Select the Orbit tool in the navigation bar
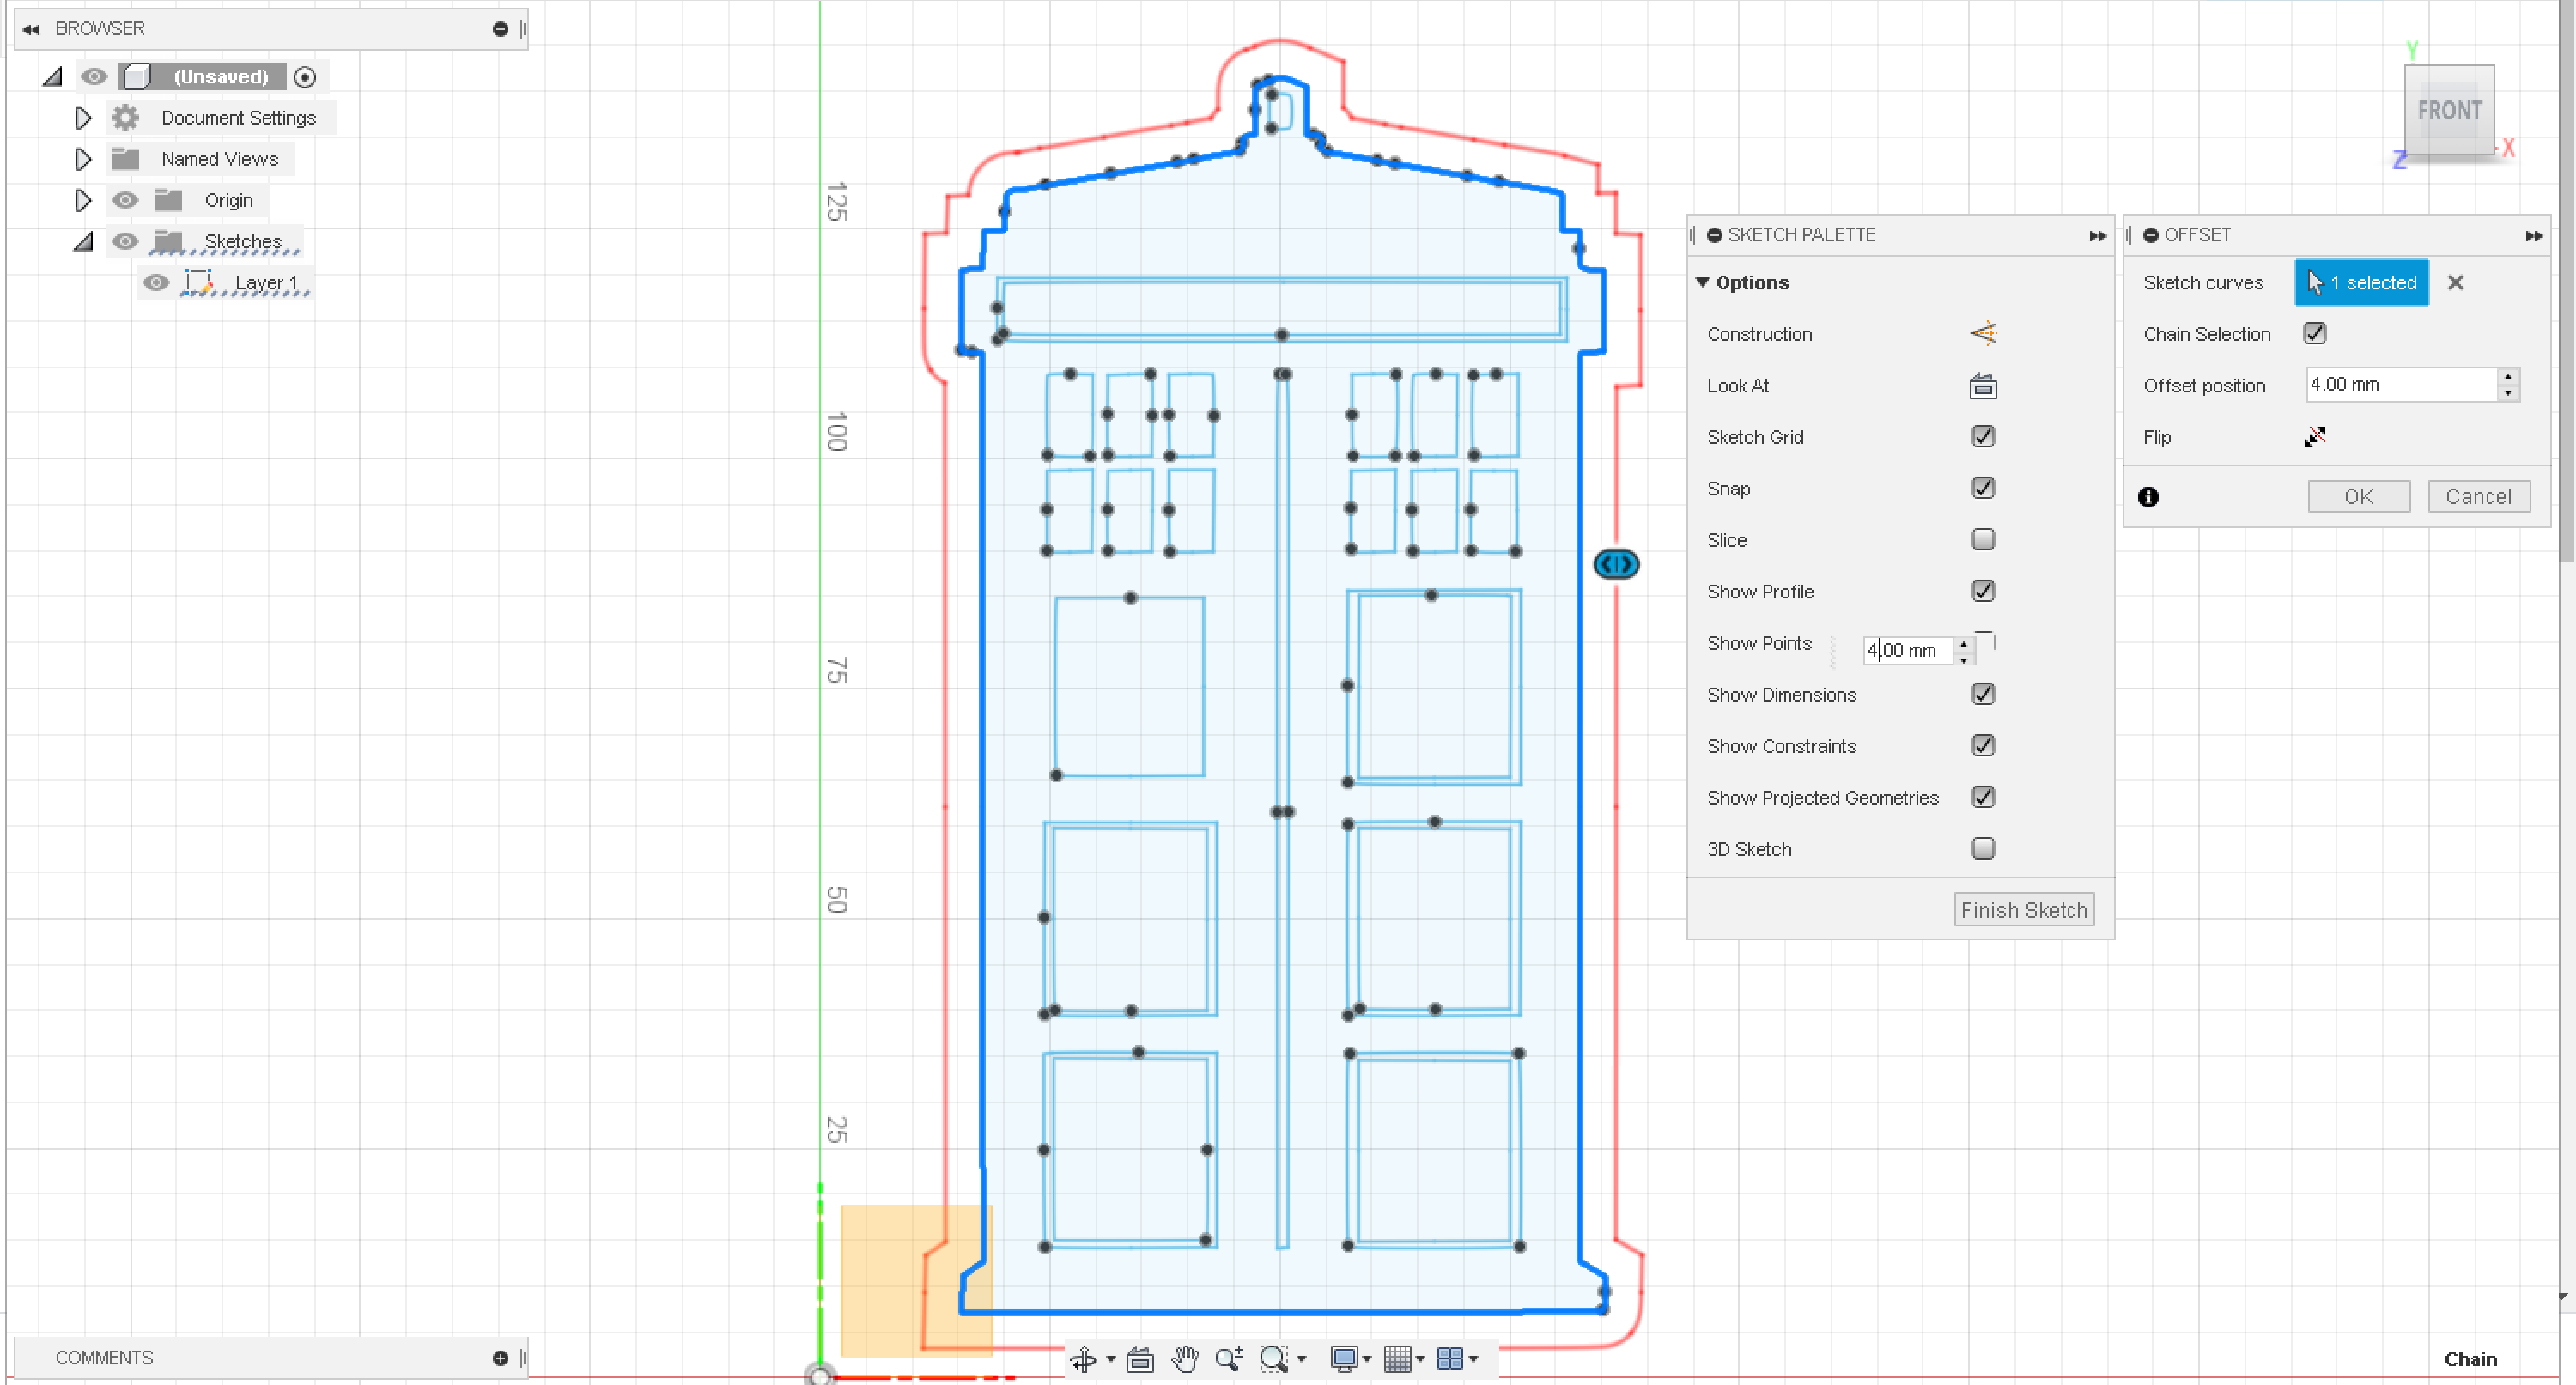The width and height of the screenshot is (2576, 1385). 1085,1358
